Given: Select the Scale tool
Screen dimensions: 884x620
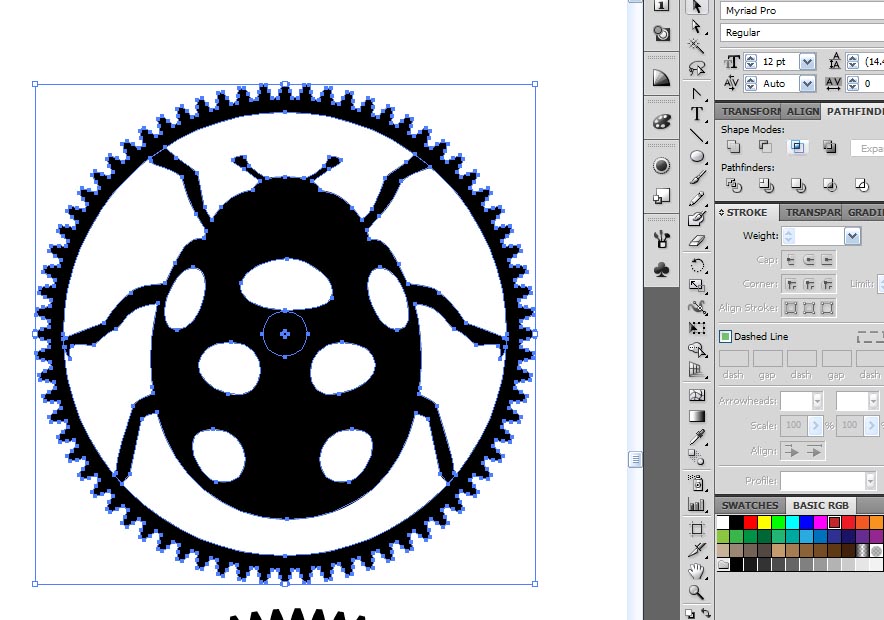Looking at the screenshot, I should tap(697, 286).
